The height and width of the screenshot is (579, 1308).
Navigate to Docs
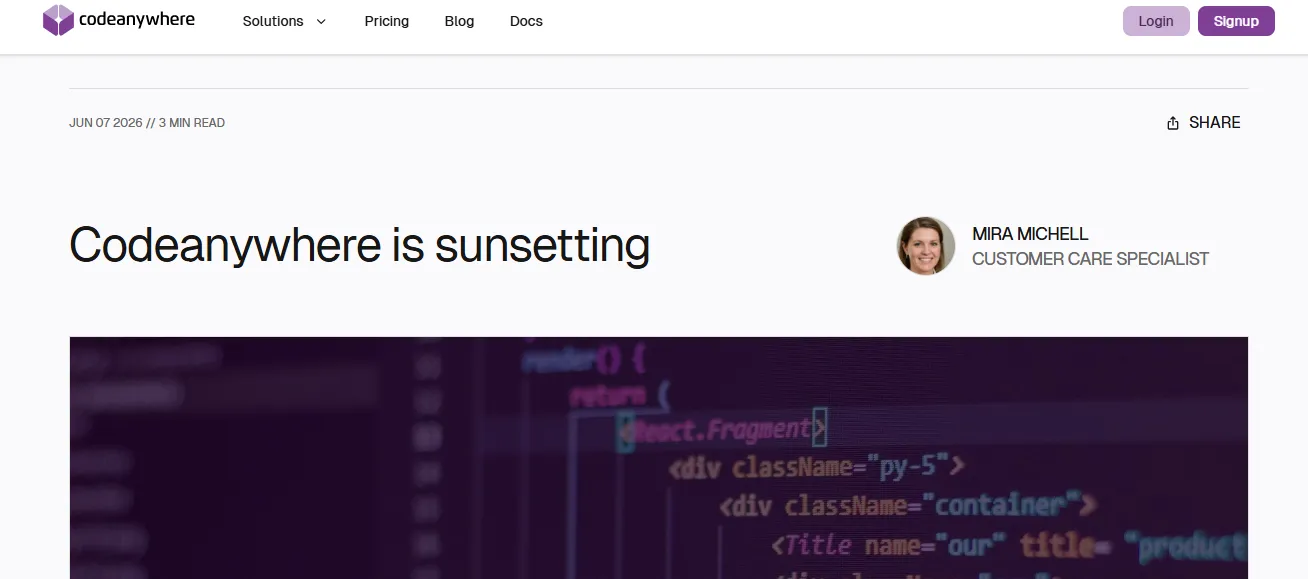click(x=526, y=21)
